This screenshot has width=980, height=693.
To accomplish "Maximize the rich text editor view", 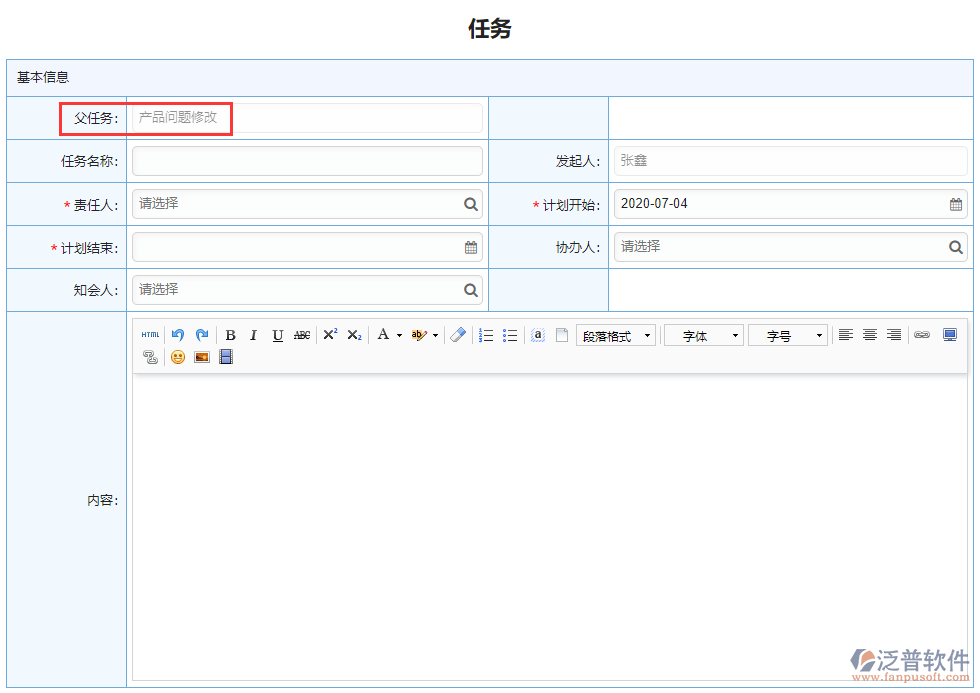I will click(949, 334).
